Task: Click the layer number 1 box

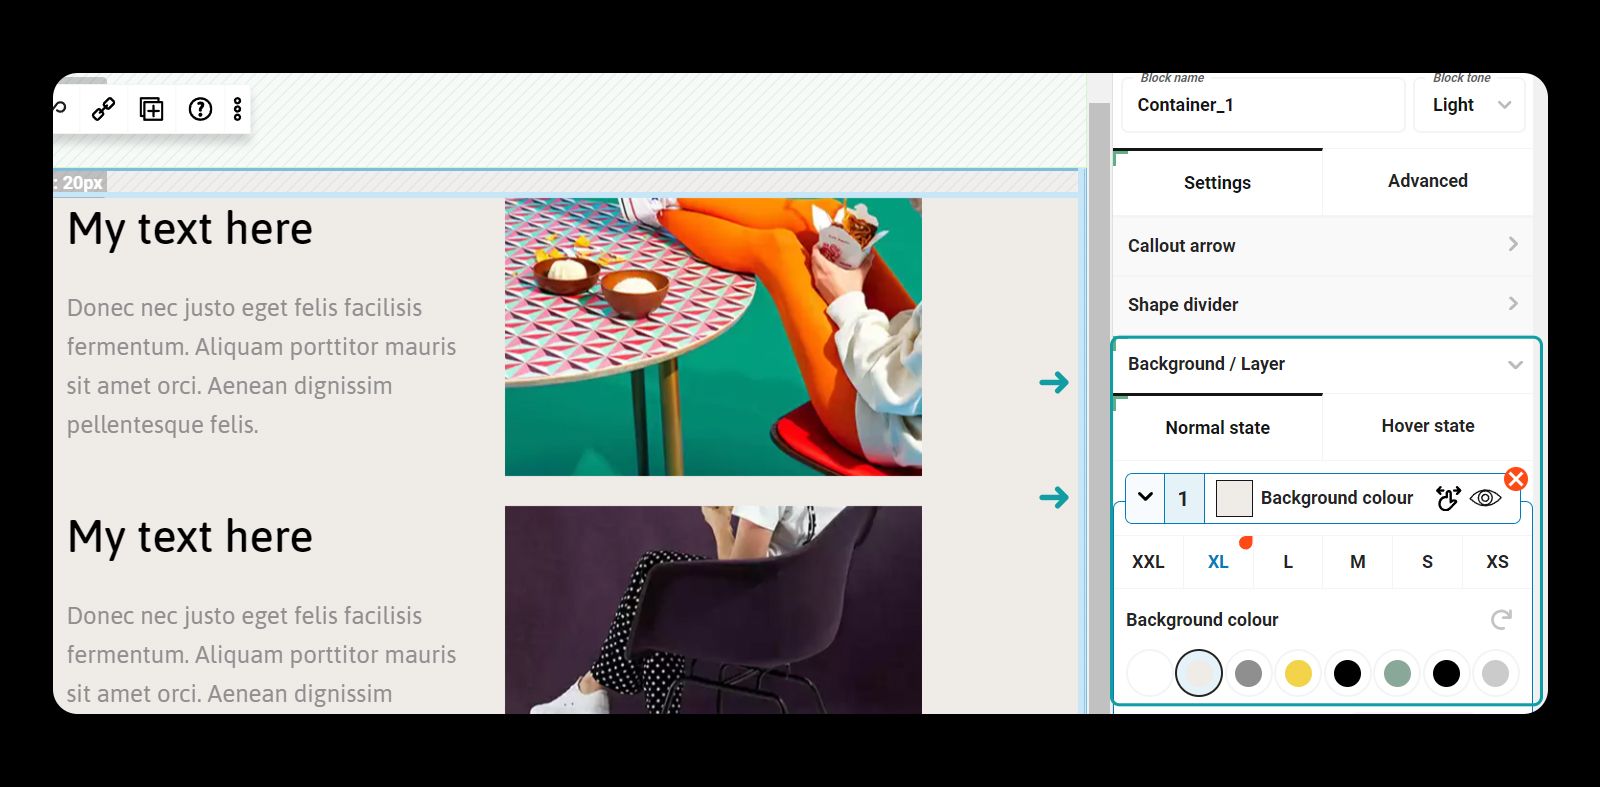Action: point(1184,498)
